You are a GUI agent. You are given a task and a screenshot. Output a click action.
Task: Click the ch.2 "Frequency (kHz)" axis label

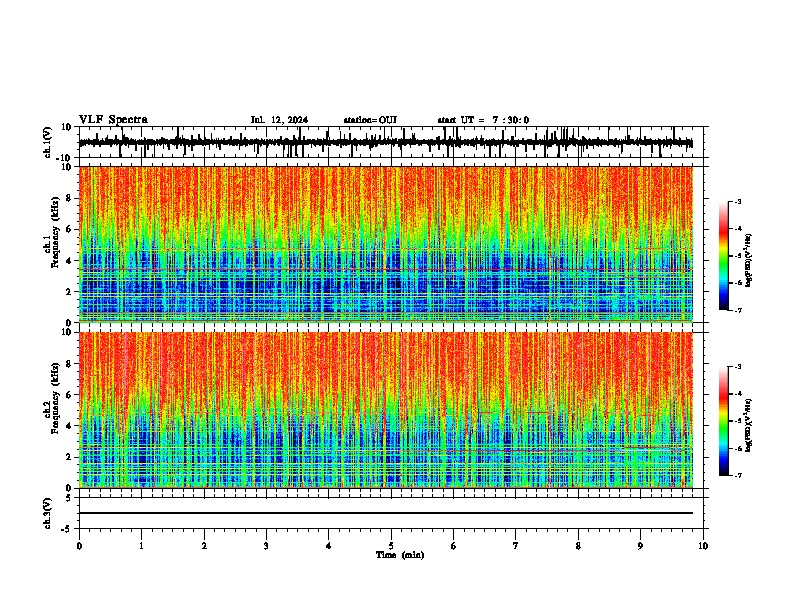pyautogui.click(x=55, y=398)
